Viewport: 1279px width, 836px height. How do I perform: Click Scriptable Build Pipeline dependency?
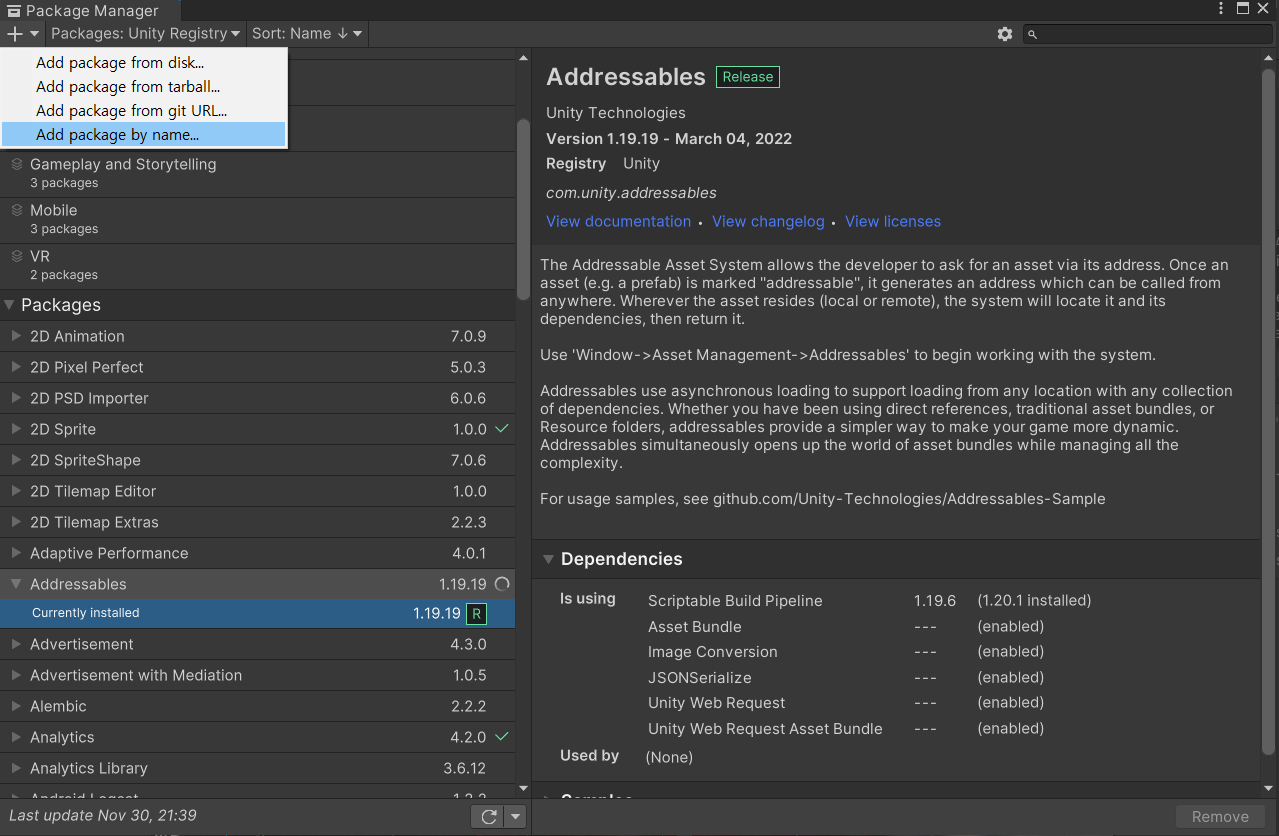tap(735, 601)
